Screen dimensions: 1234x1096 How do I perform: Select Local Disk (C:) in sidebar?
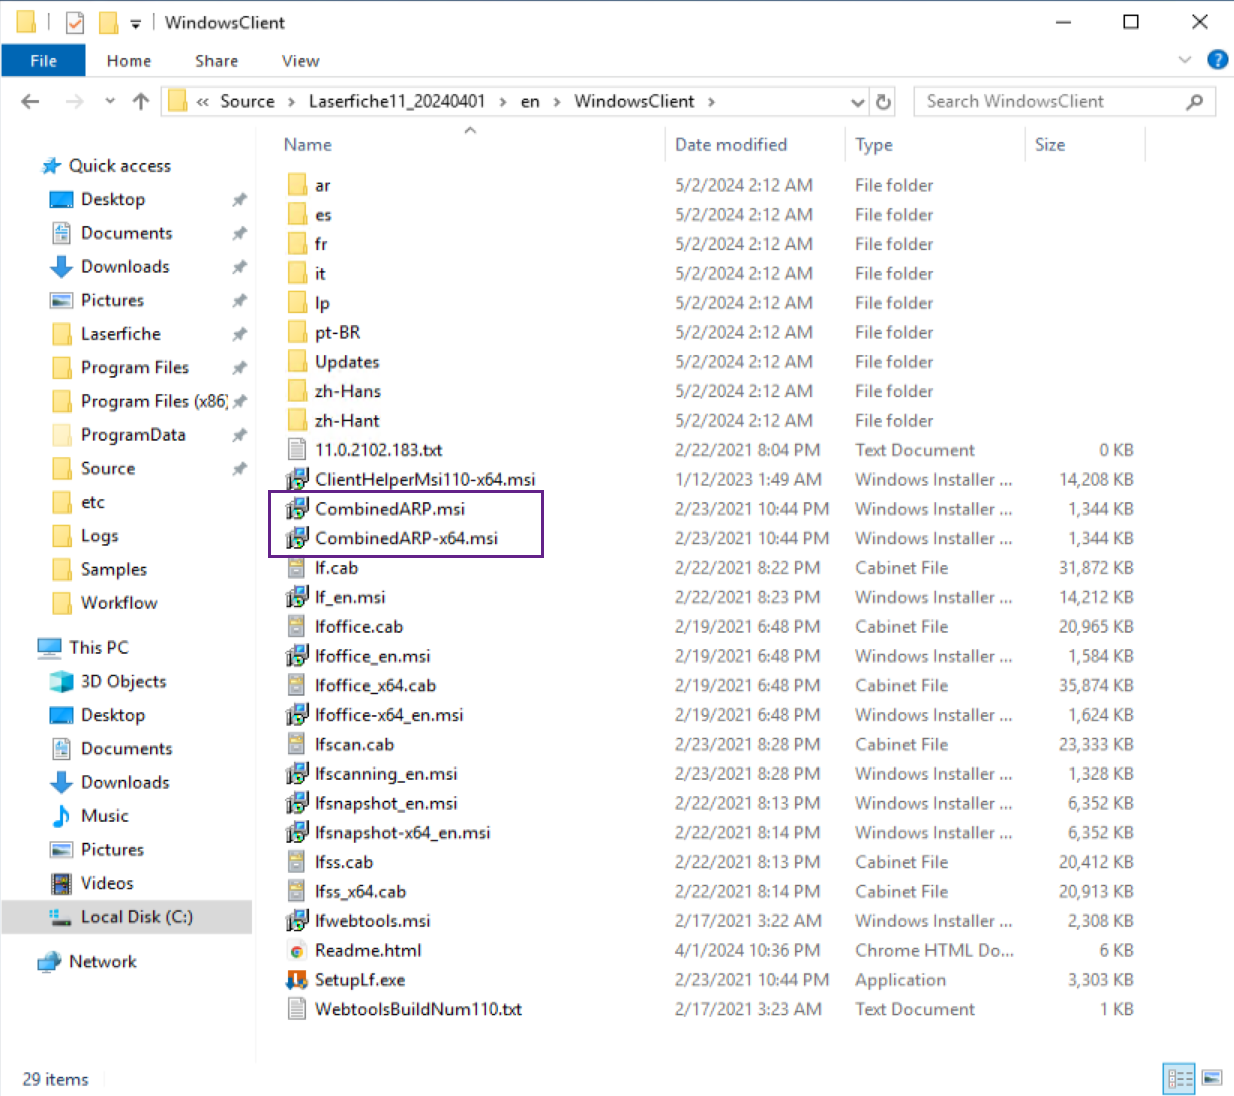(137, 916)
